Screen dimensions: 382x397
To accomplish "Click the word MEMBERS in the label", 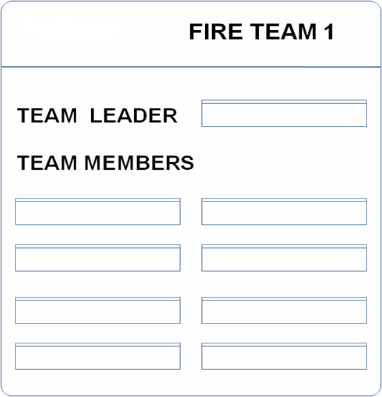I will click(139, 163).
